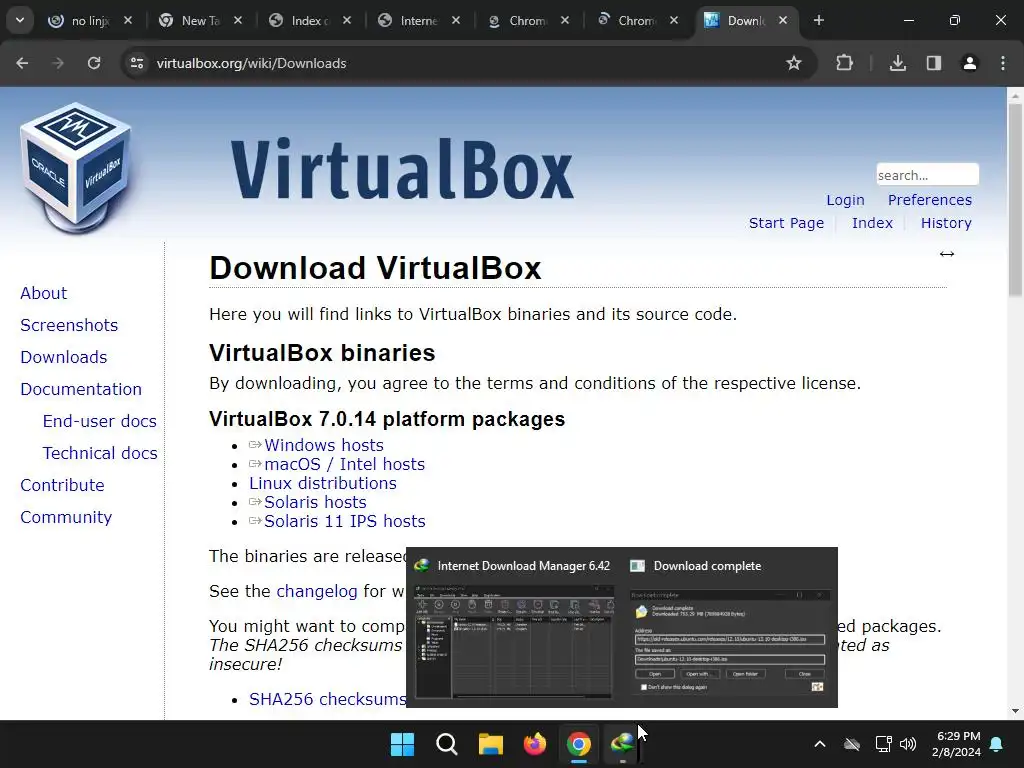Open the changelog link

317,592
